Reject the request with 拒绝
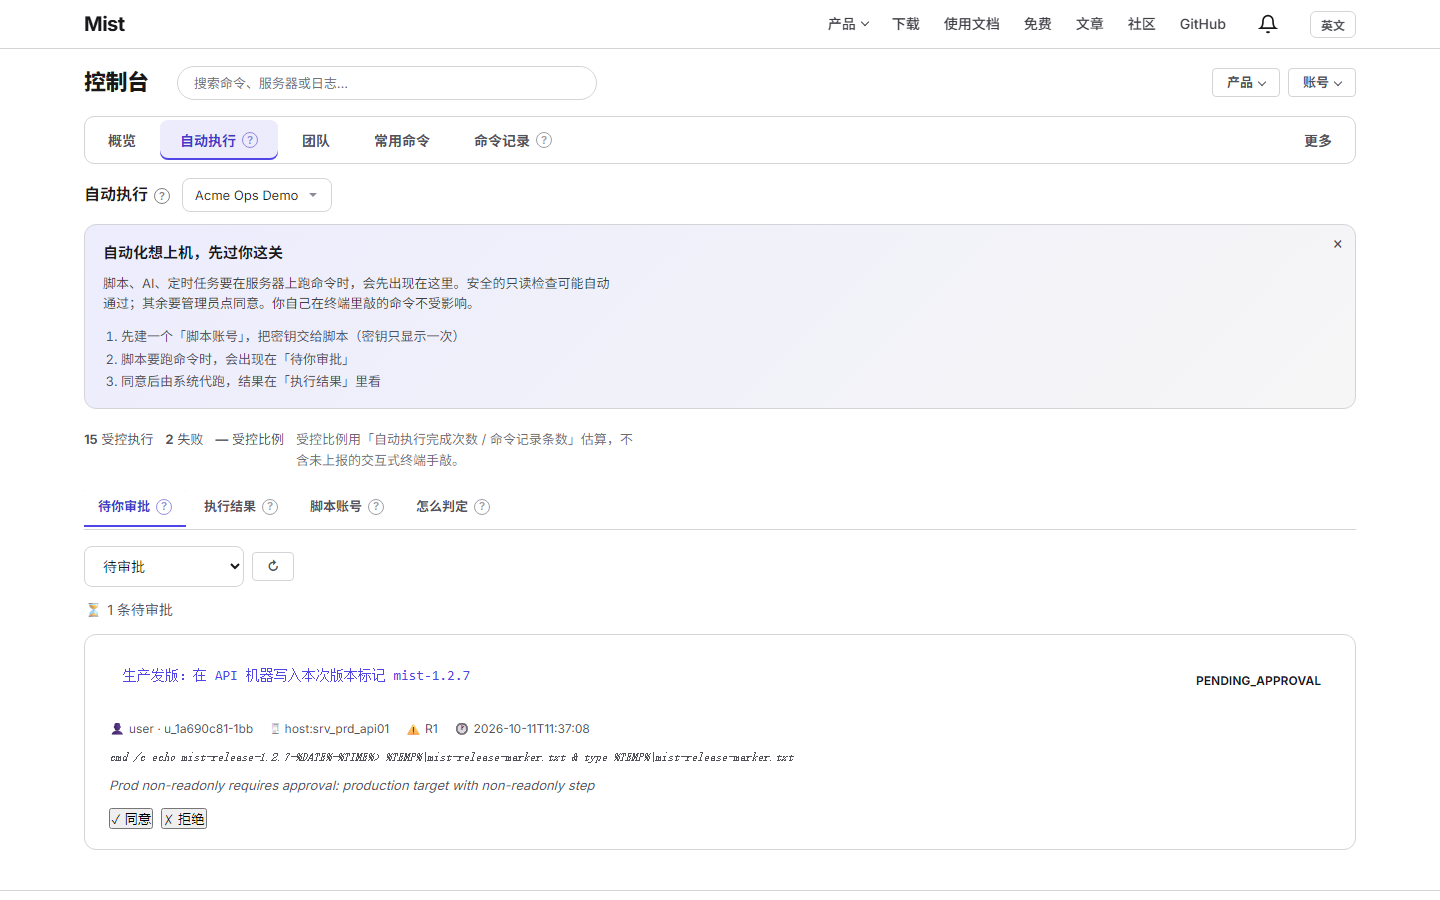The width and height of the screenshot is (1440, 900). (184, 819)
